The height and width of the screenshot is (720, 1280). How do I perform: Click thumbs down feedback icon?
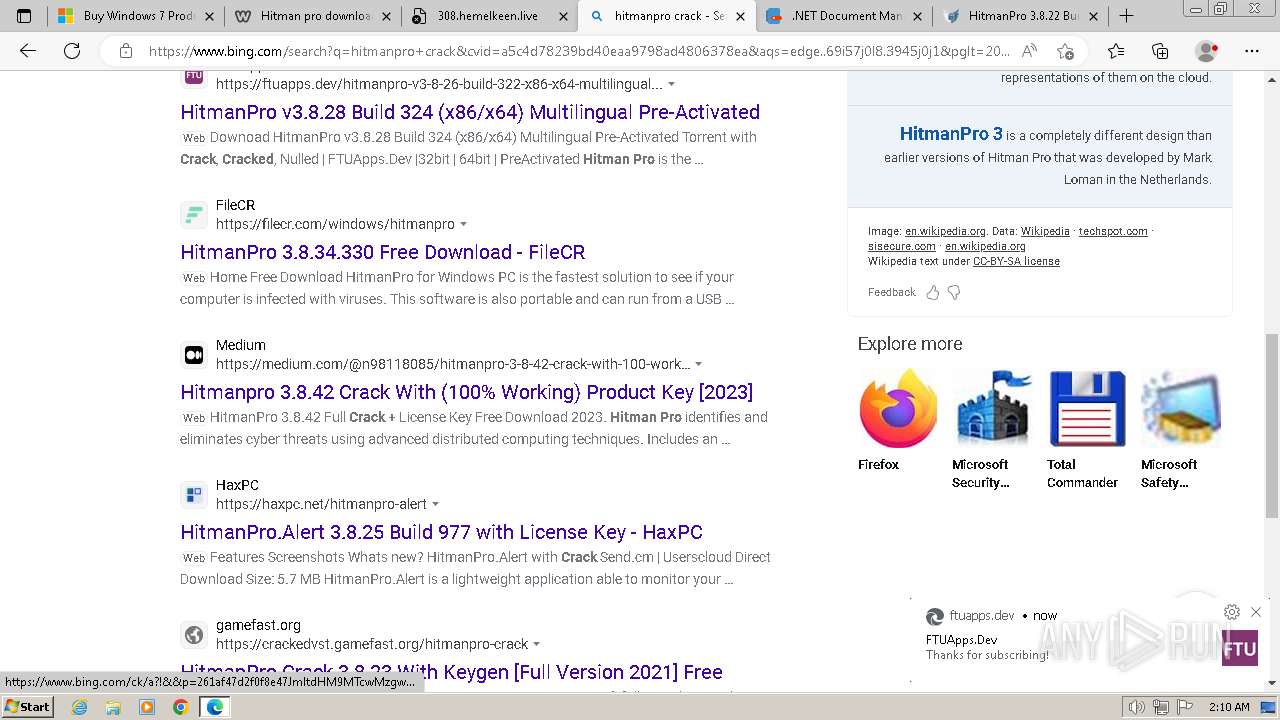click(x=954, y=292)
